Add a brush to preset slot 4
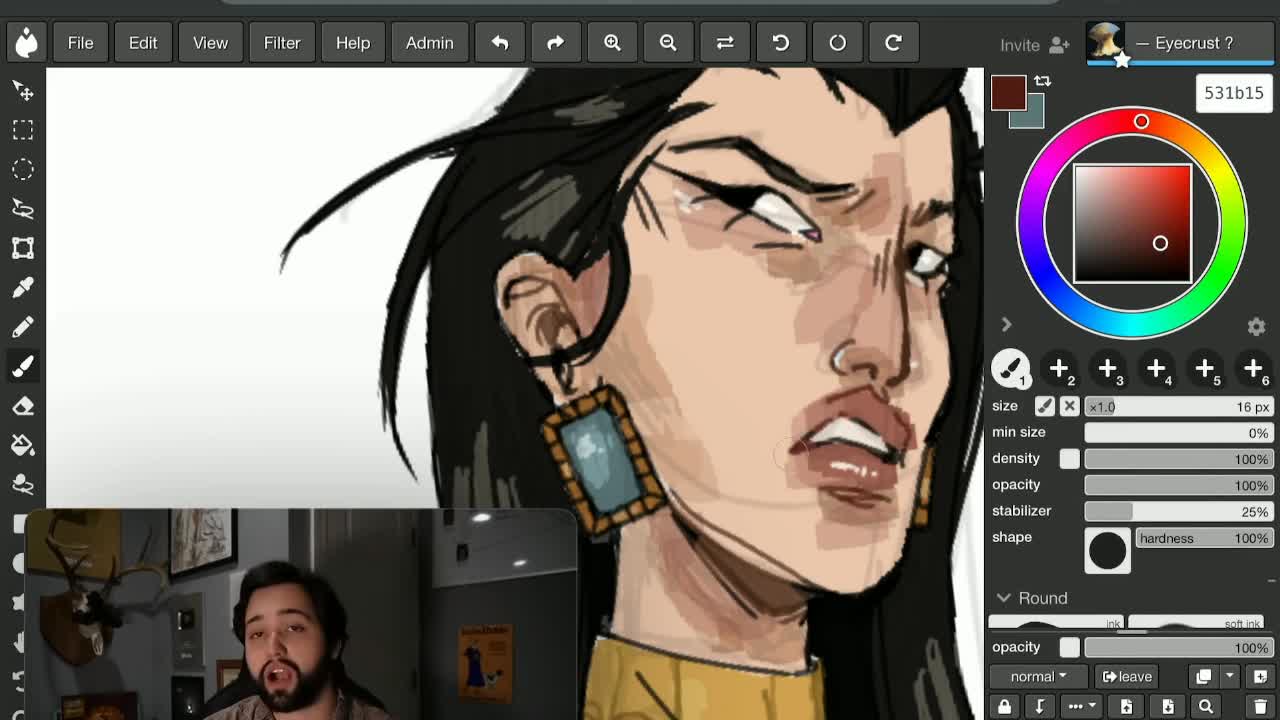Image resolution: width=1280 pixels, height=720 pixels. 1156,369
